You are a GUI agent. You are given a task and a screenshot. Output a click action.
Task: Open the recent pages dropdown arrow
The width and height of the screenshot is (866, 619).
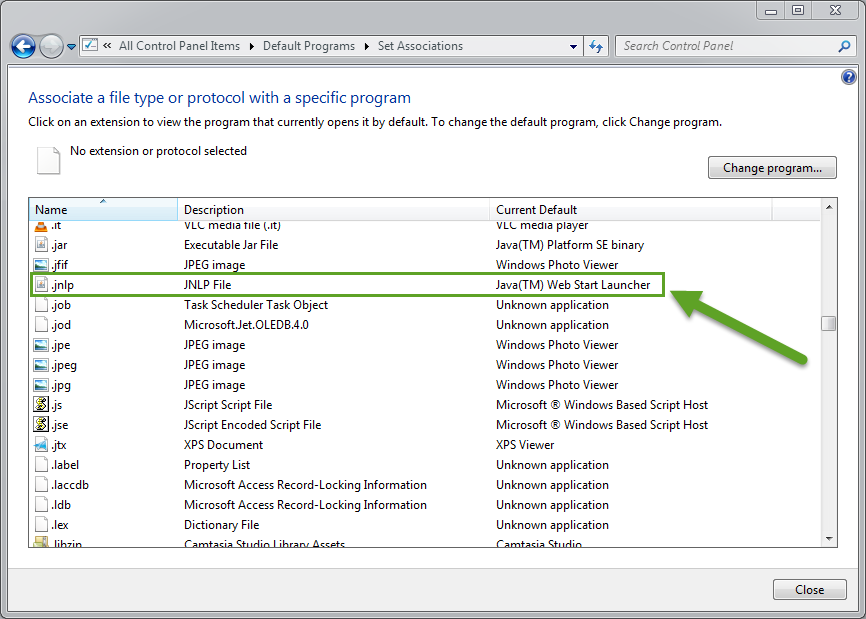coord(71,47)
